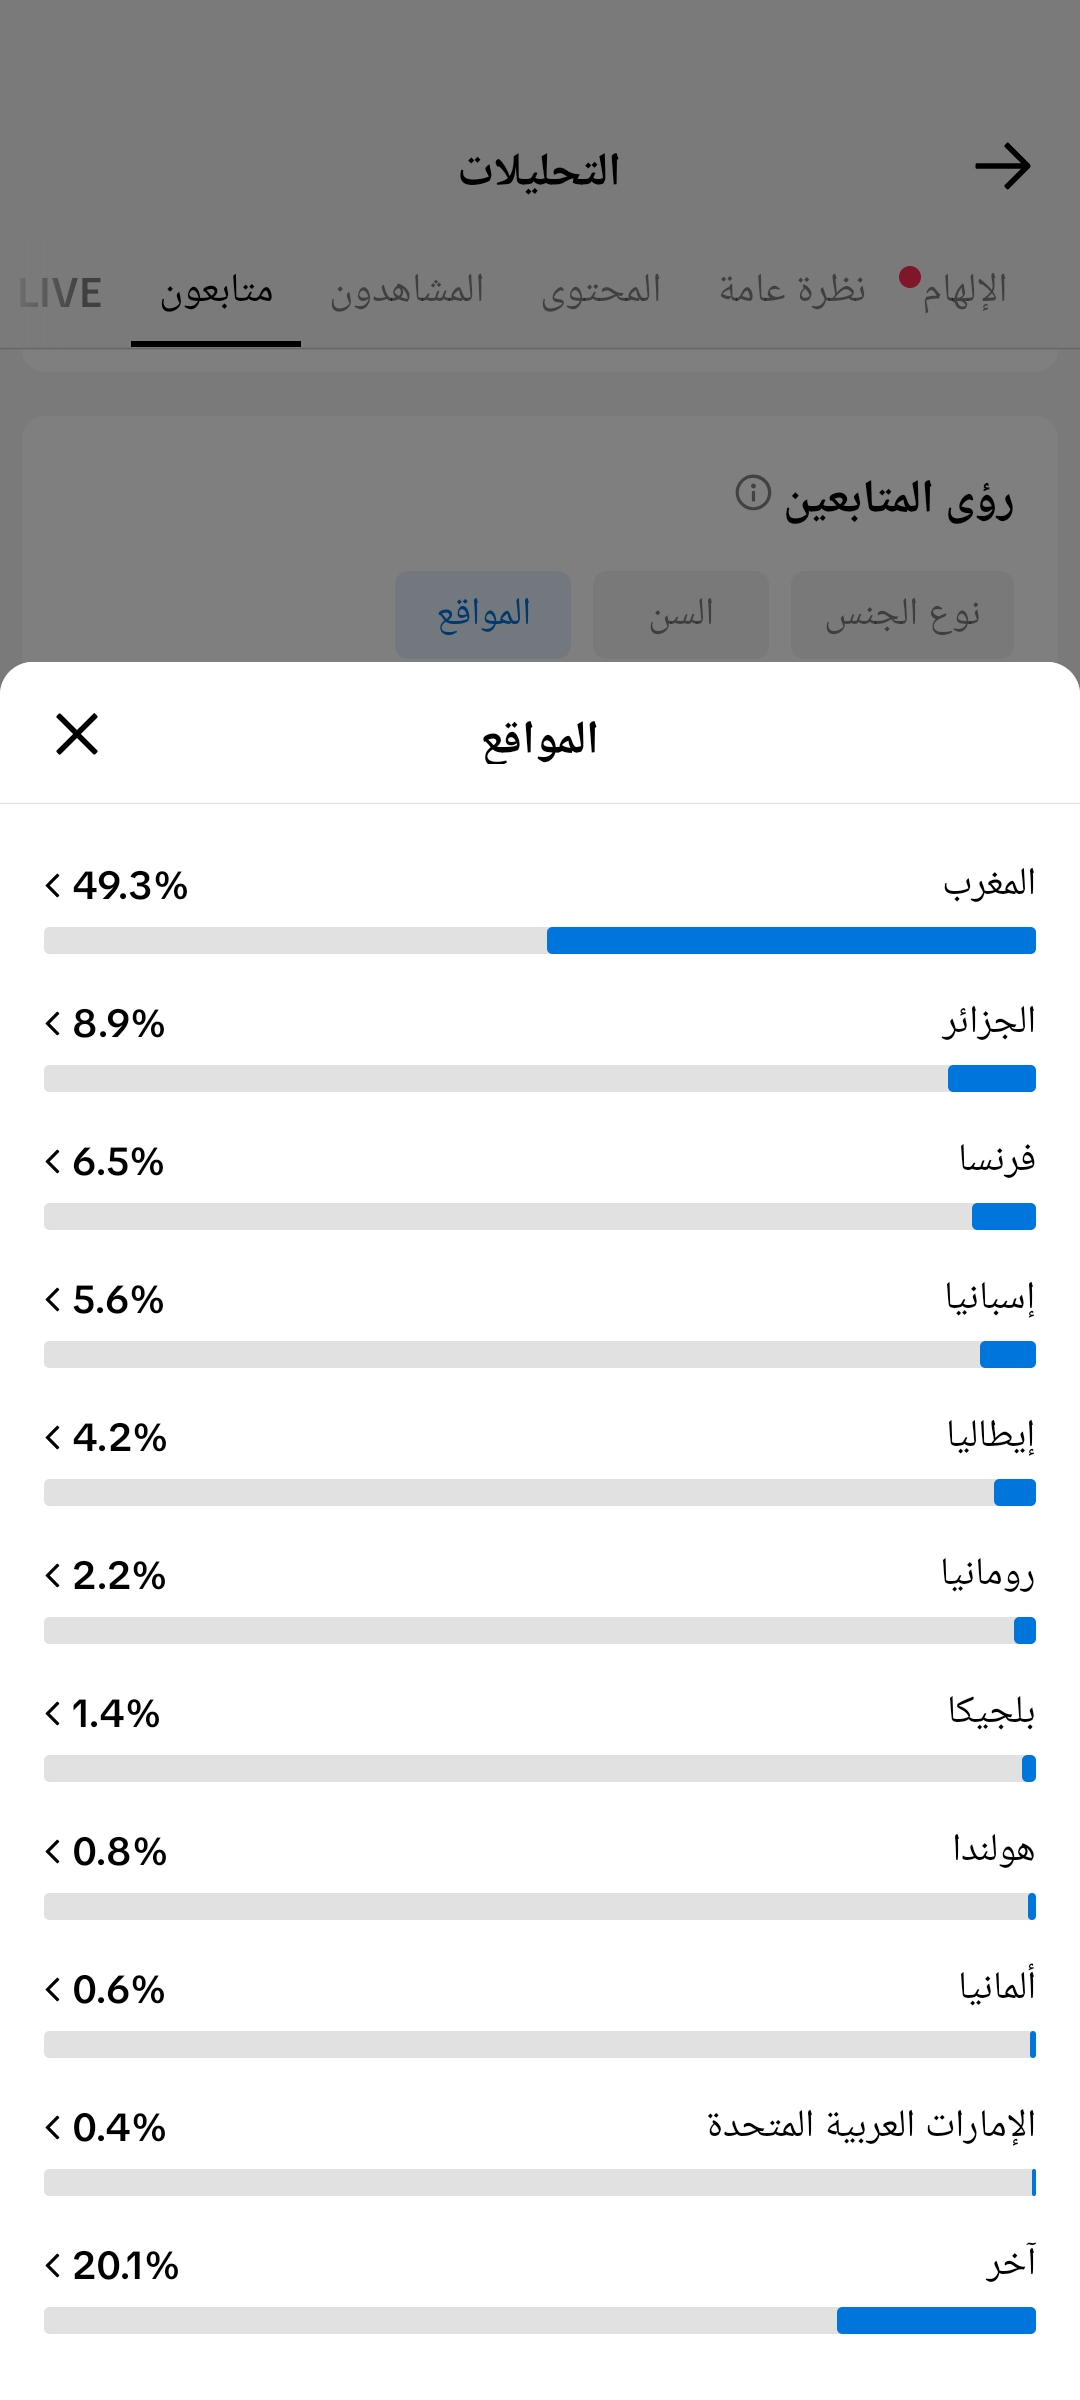Tap the back arrow in the header
1080x2400 pixels.
pyautogui.click(x=1003, y=166)
